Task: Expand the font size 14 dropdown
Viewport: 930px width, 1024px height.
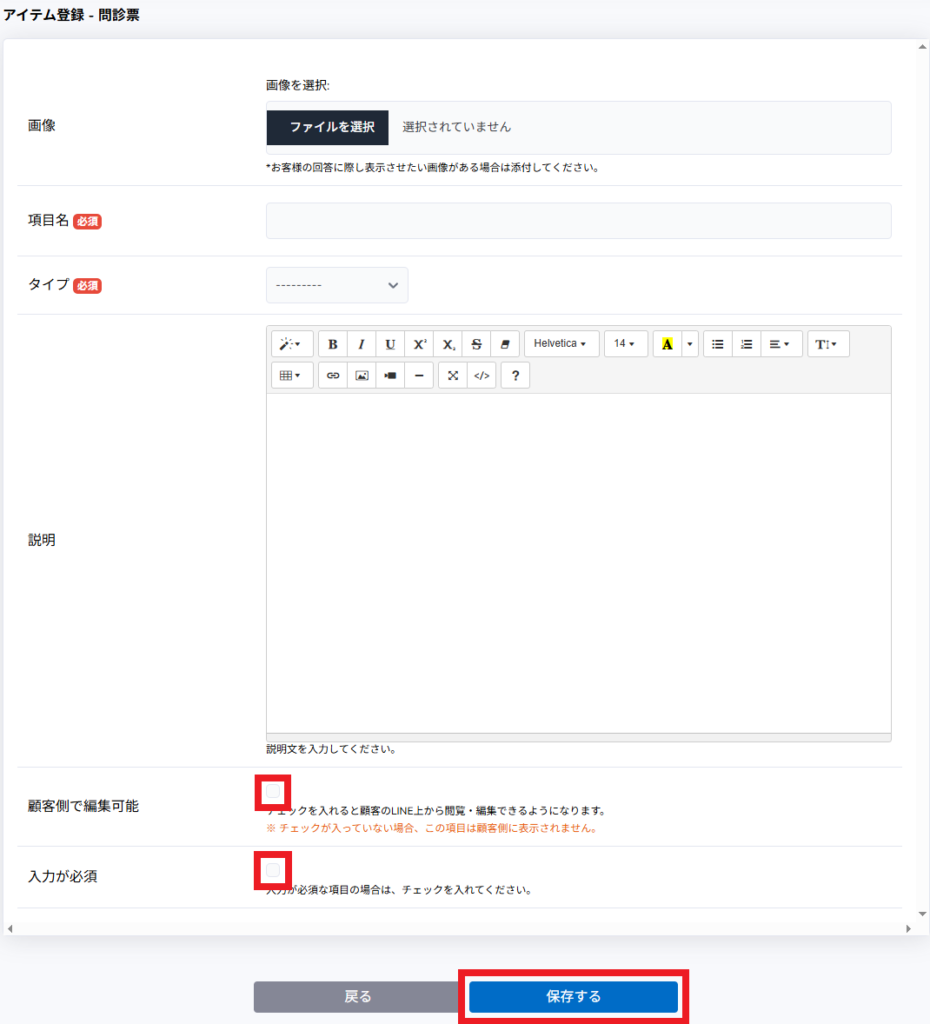Action: pos(625,344)
